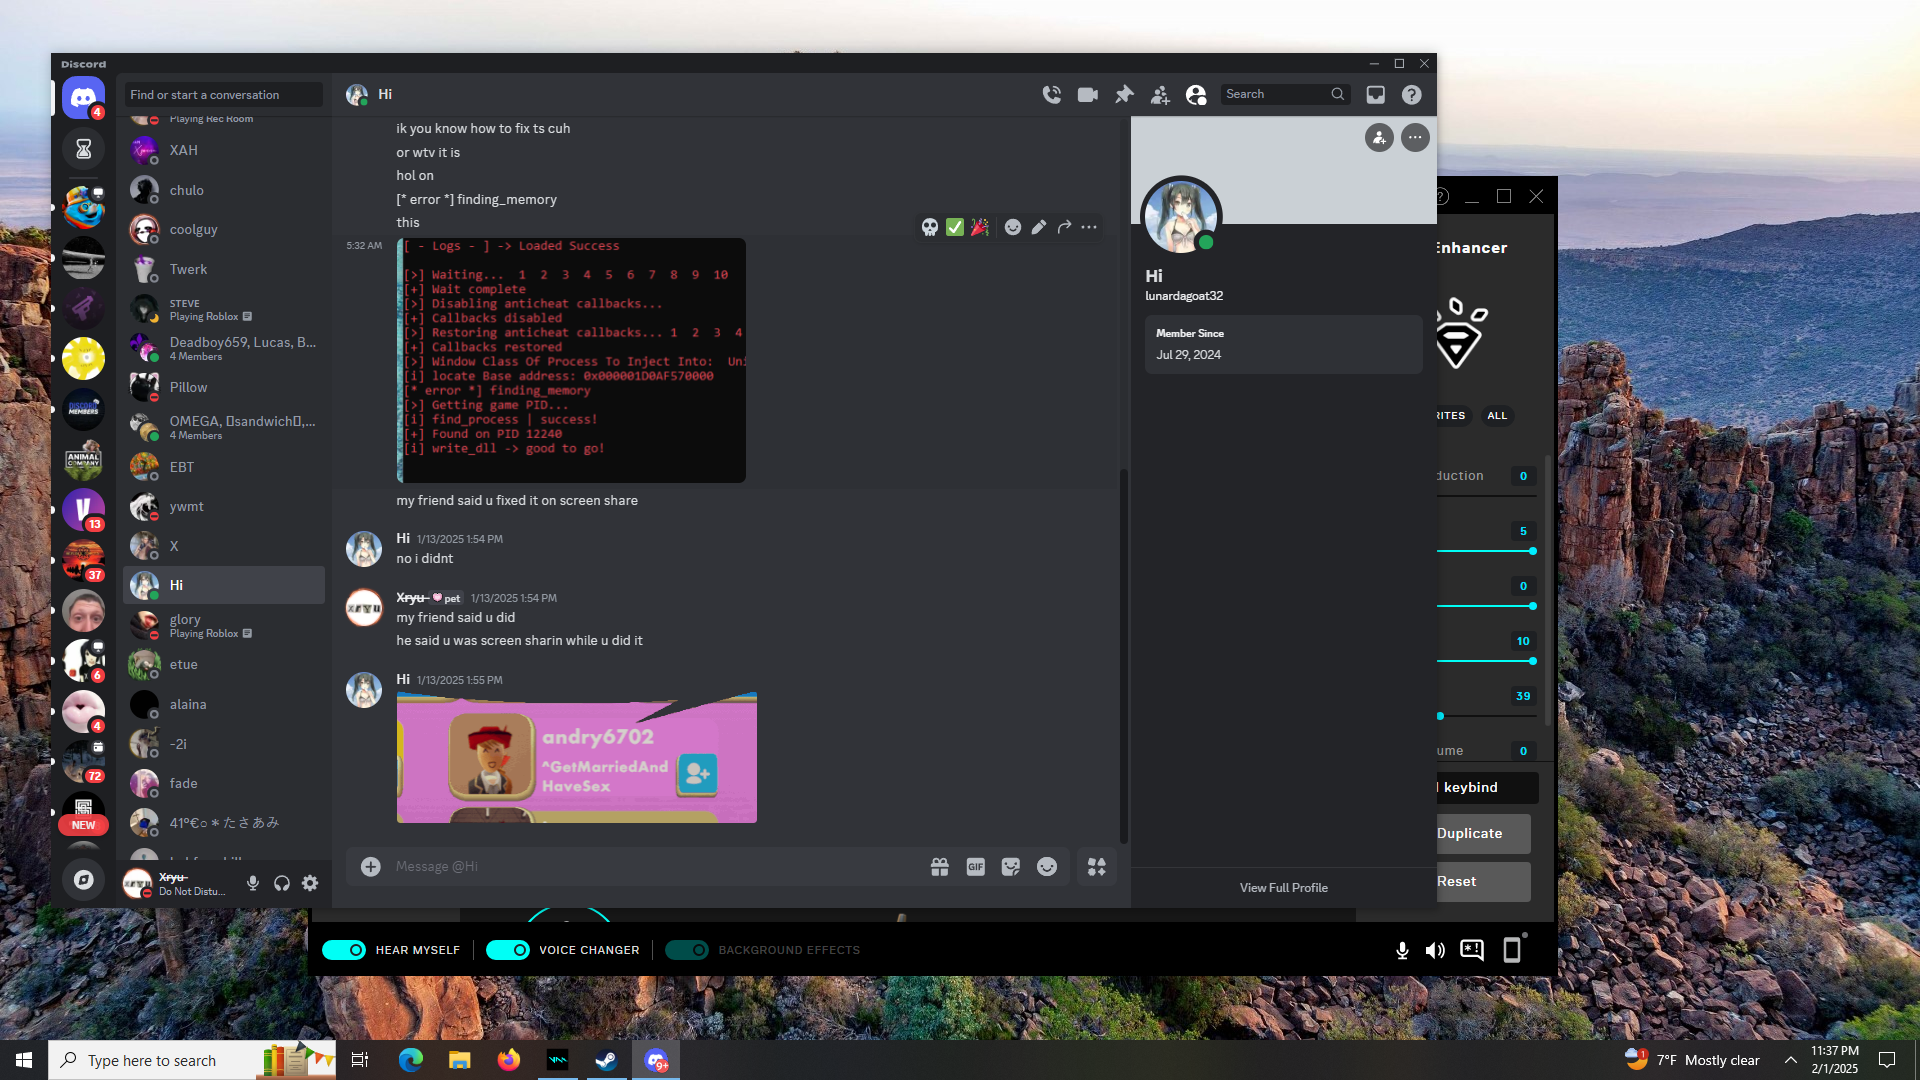This screenshot has width=1920, height=1080.
Task: Mute microphone in Discord user panel
Action: pos(253,883)
